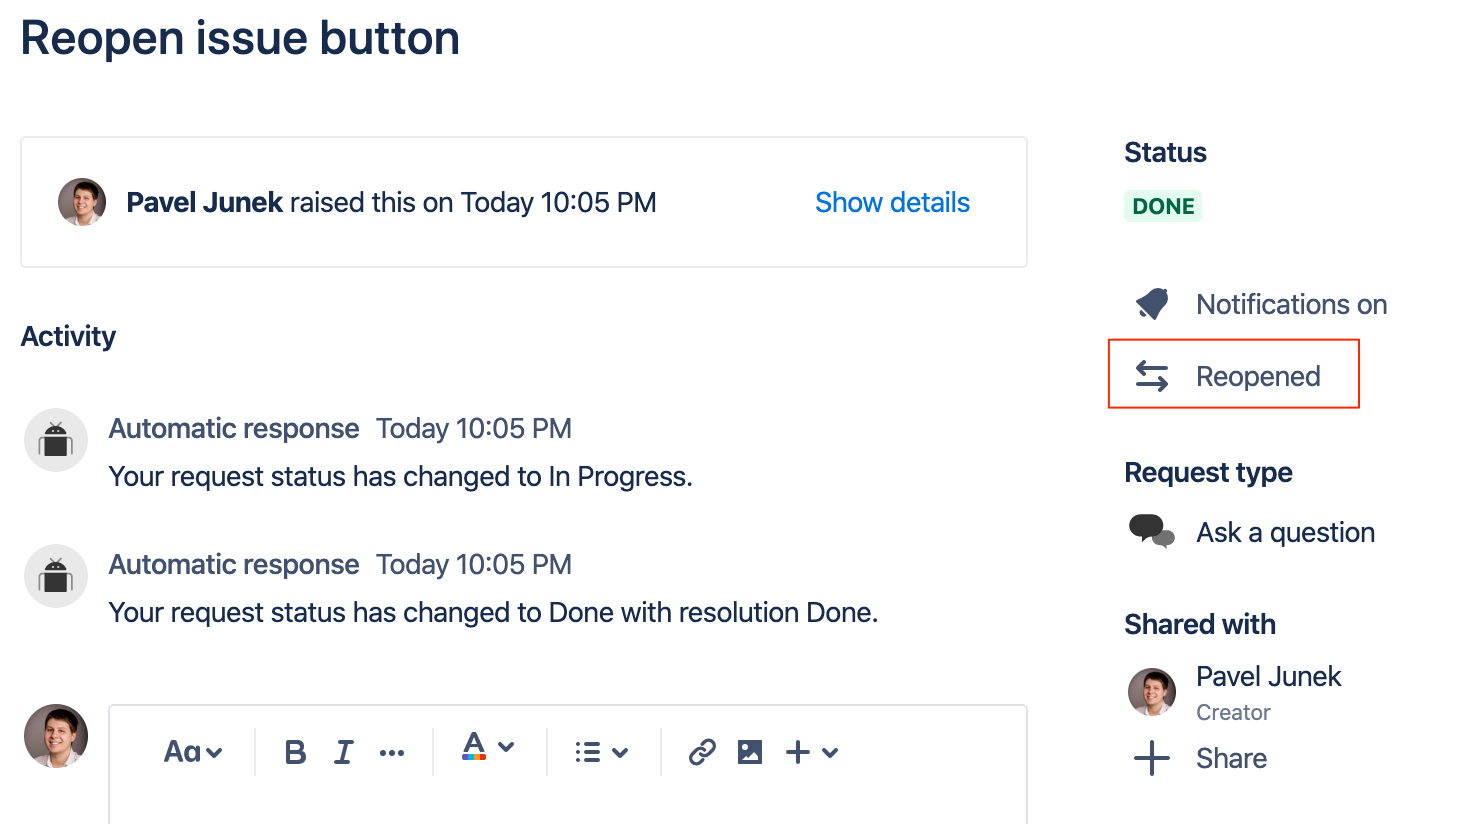Click the Android bot avatar on first automatic response
This screenshot has height=824, width=1458.
click(x=55, y=440)
